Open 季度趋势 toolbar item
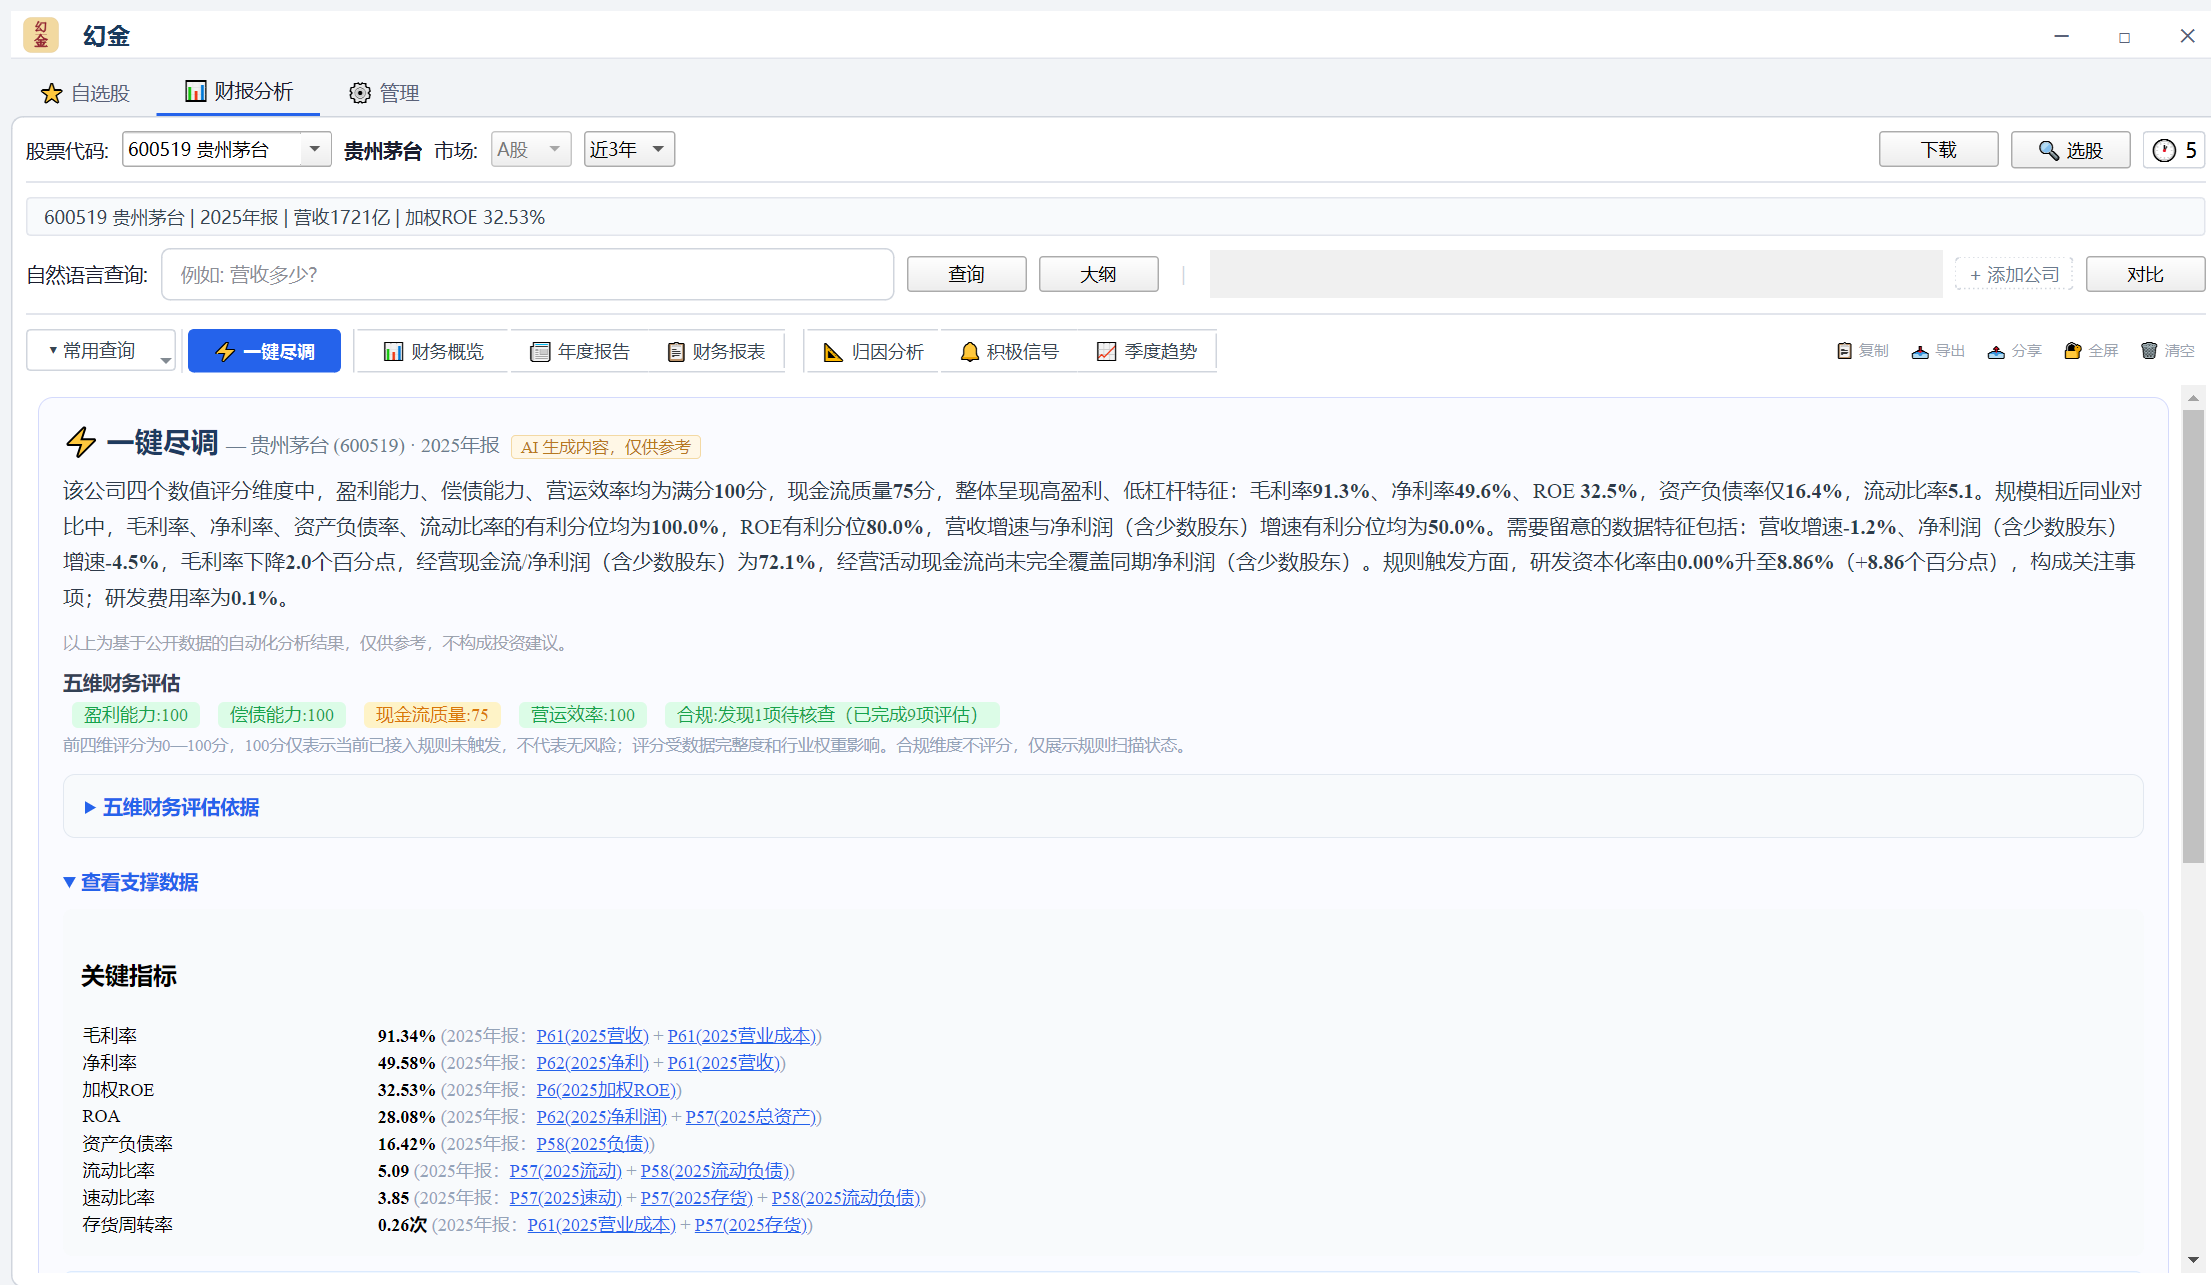The width and height of the screenshot is (2211, 1285). pyautogui.click(x=1147, y=352)
